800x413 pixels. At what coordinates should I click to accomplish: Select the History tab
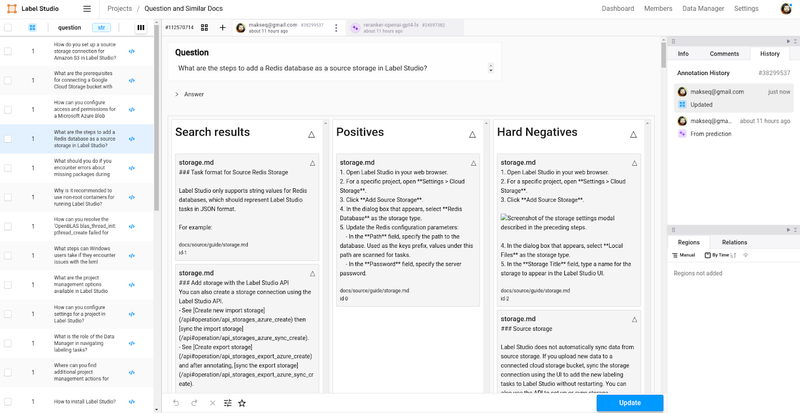pyautogui.click(x=769, y=54)
